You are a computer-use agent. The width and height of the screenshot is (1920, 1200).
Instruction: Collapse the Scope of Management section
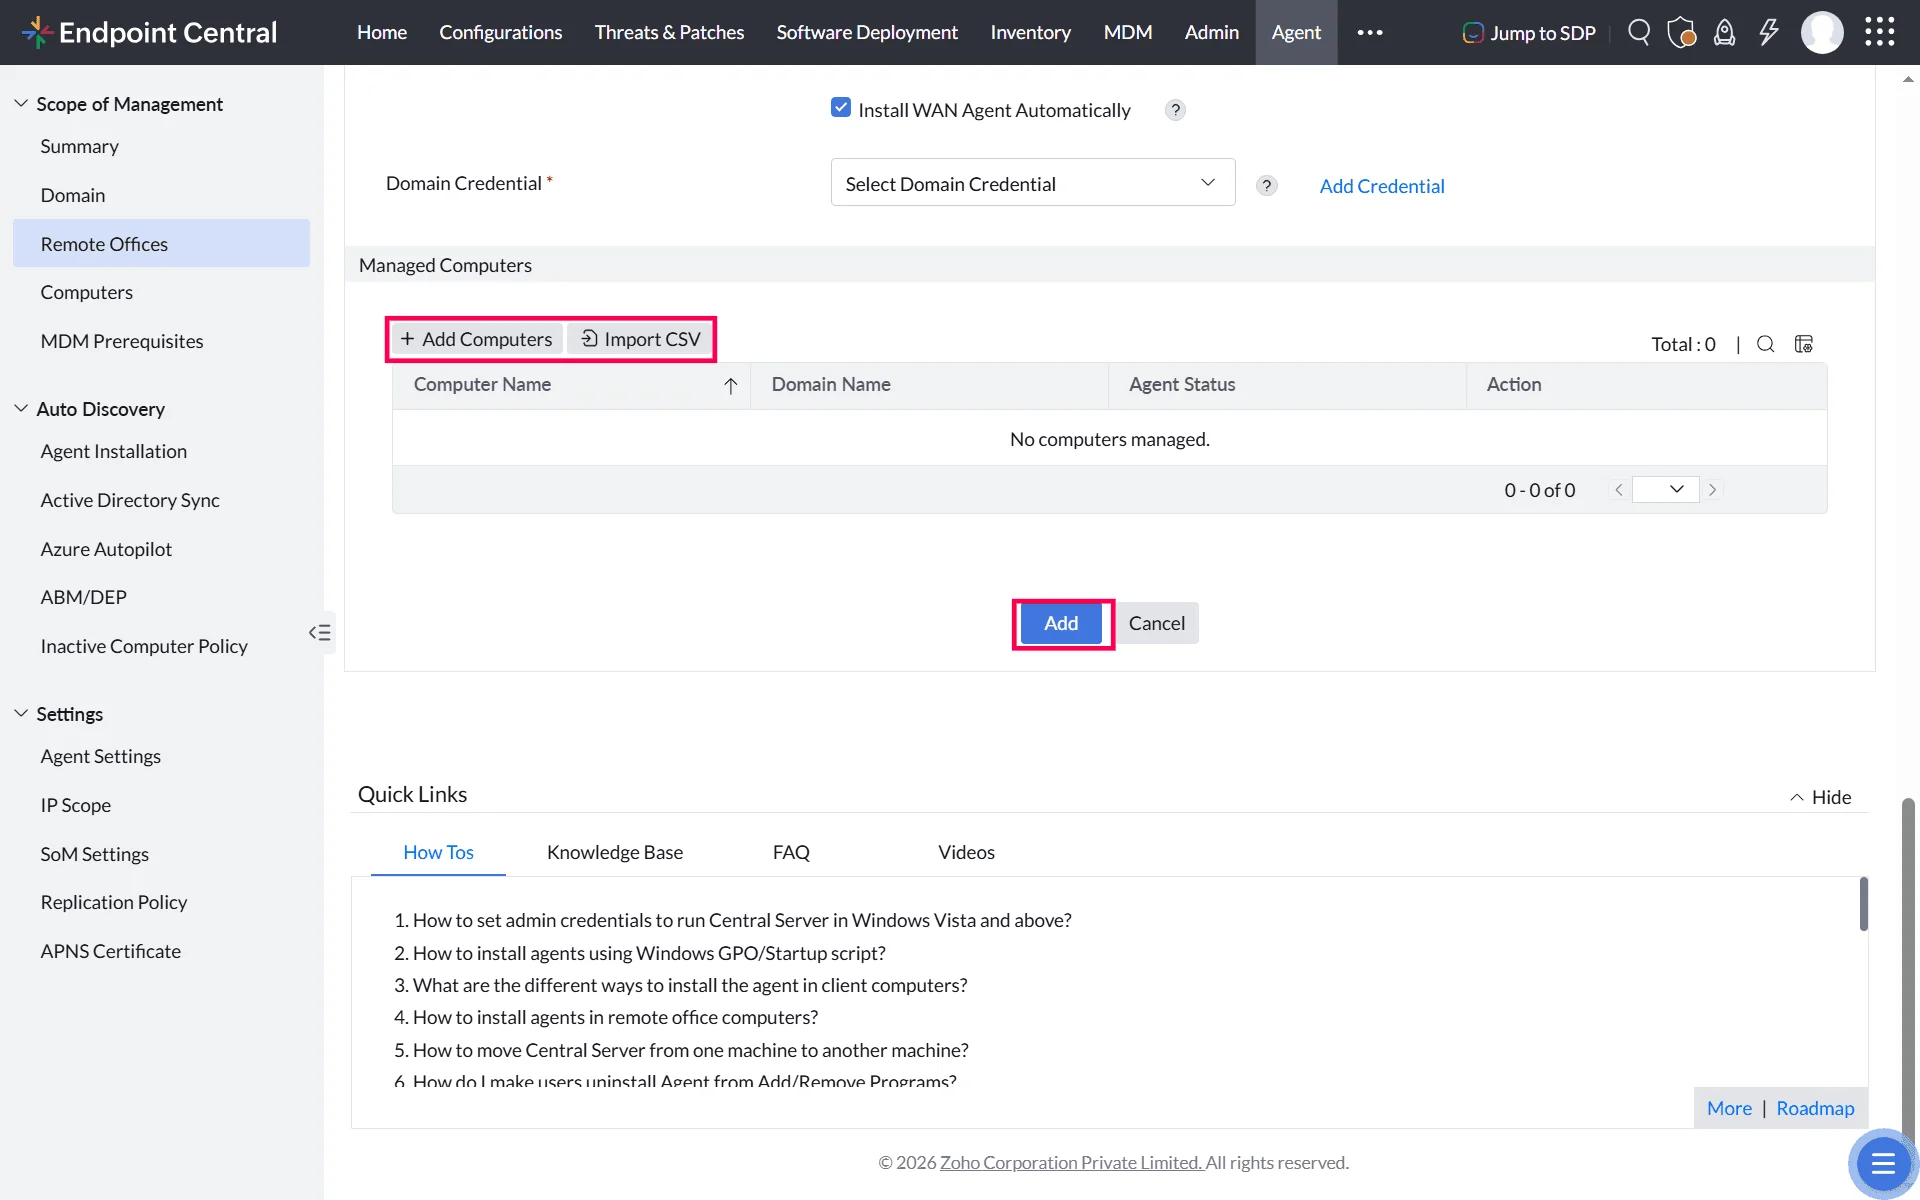pos(21,103)
